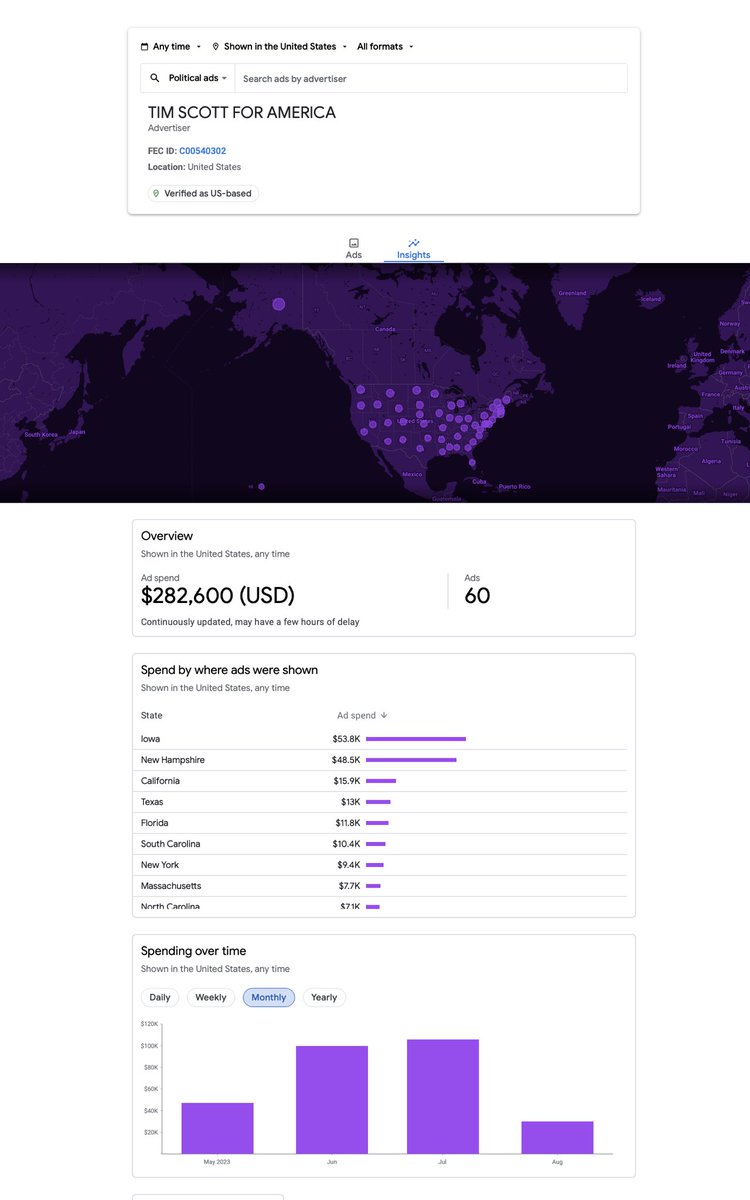The height and width of the screenshot is (1200, 750).
Task: Click the calendar icon beside Any time
Action: click(145, 47)
